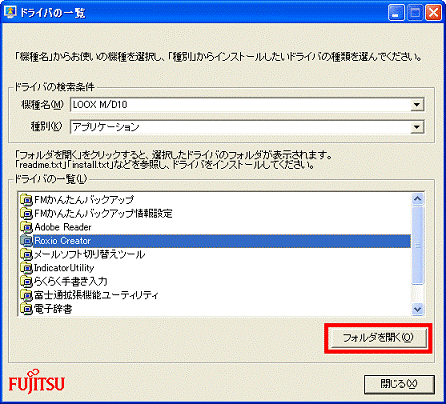
Task: Click the folder icon beside Roxio Creator
Action: pyautogui.click(x=26, y=241)
